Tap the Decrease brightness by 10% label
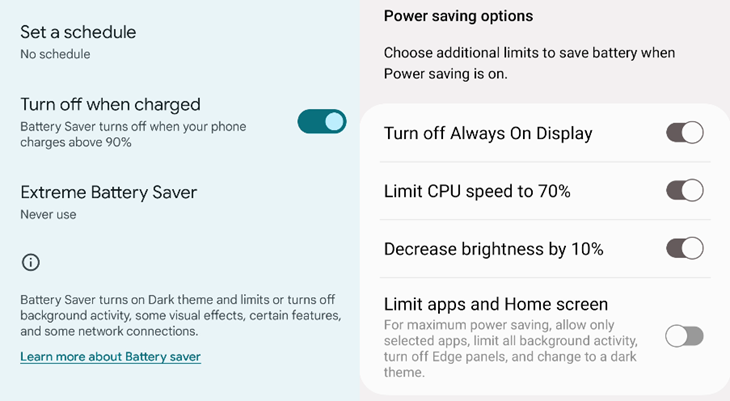 (493, 249)
